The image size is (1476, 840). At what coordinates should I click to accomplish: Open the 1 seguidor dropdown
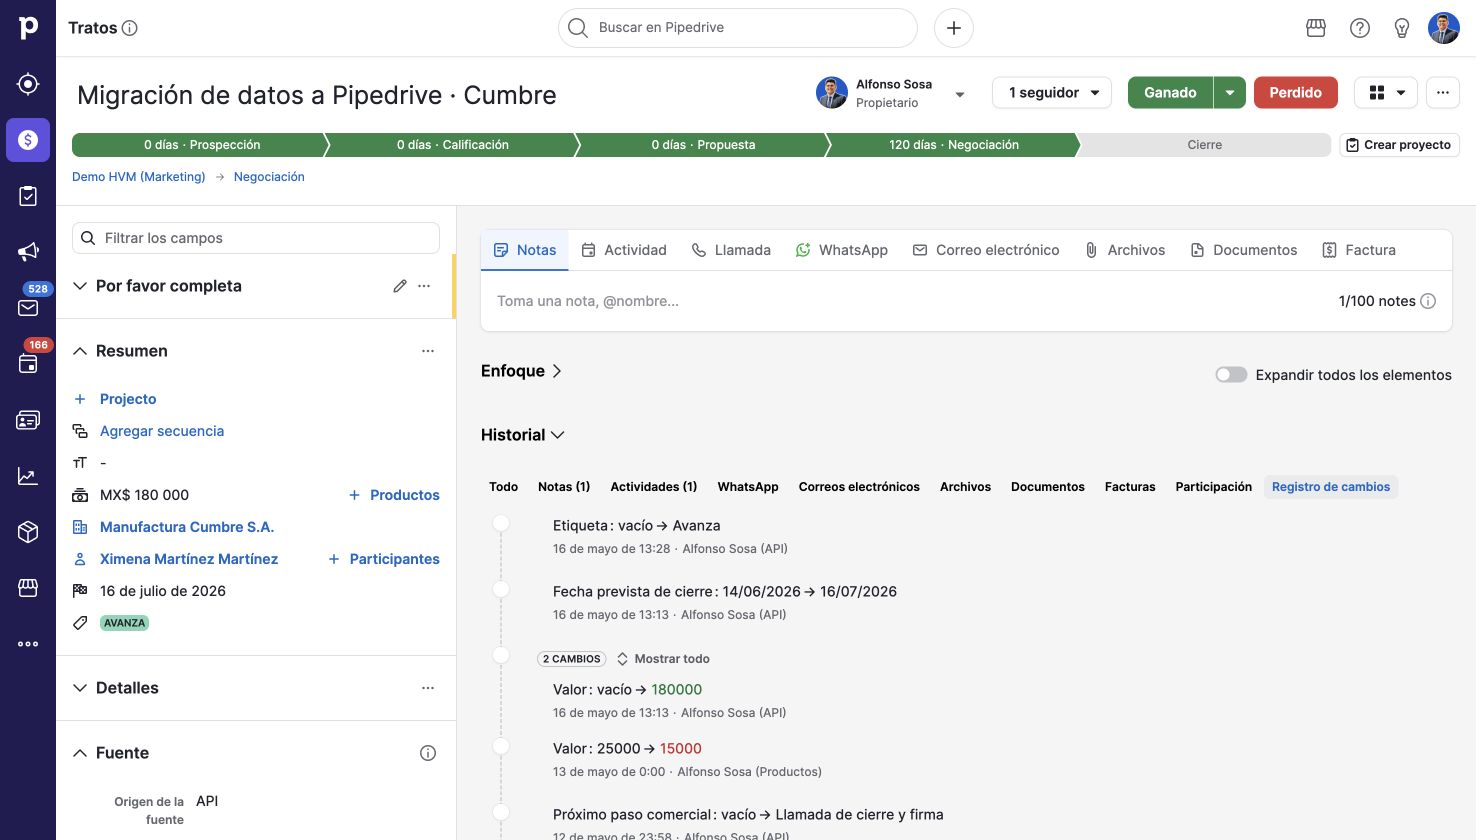click(x=1052, y=92)
